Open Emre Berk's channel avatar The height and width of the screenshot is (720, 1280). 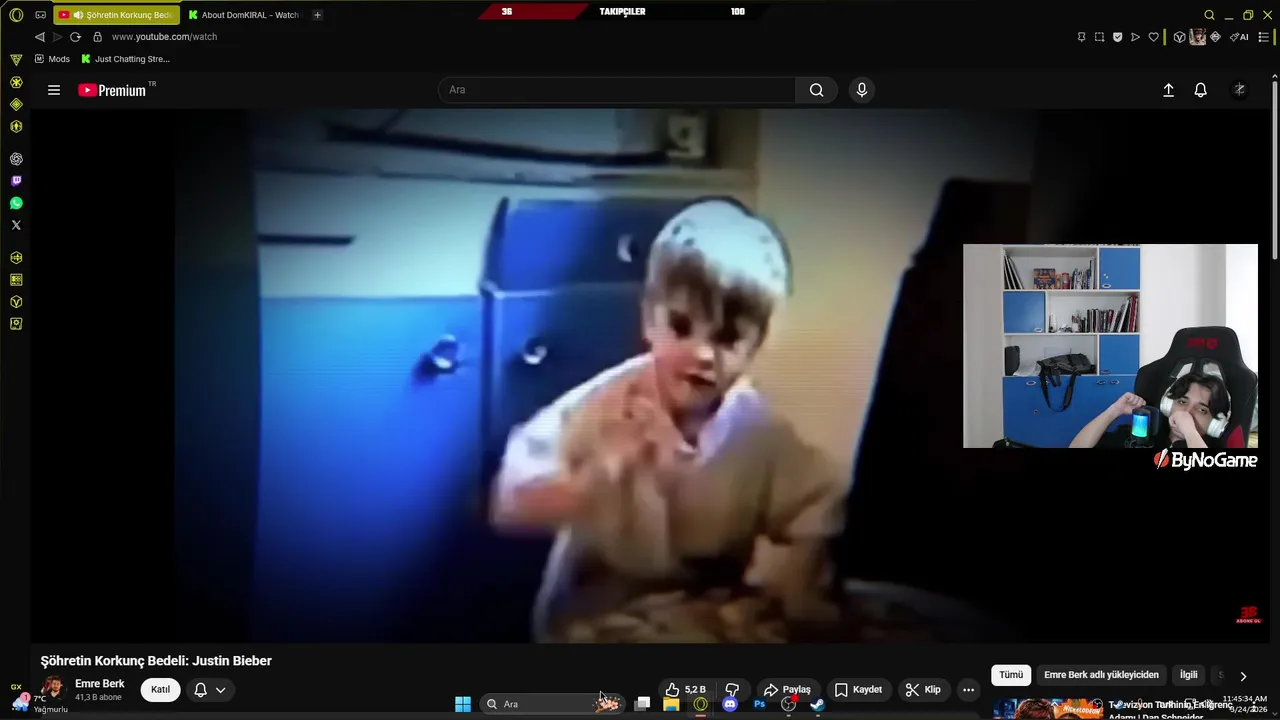pyautogui.click(x=52, y=689)
